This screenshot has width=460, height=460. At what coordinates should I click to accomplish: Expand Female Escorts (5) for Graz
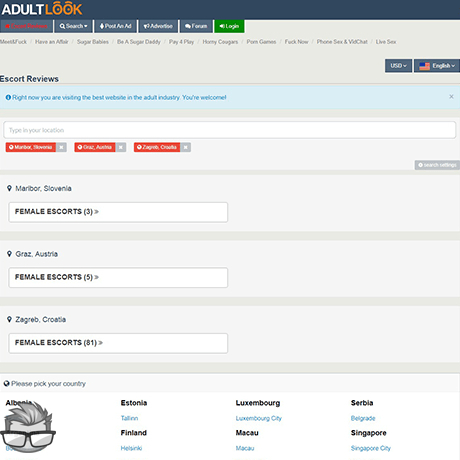click(118, 277)
